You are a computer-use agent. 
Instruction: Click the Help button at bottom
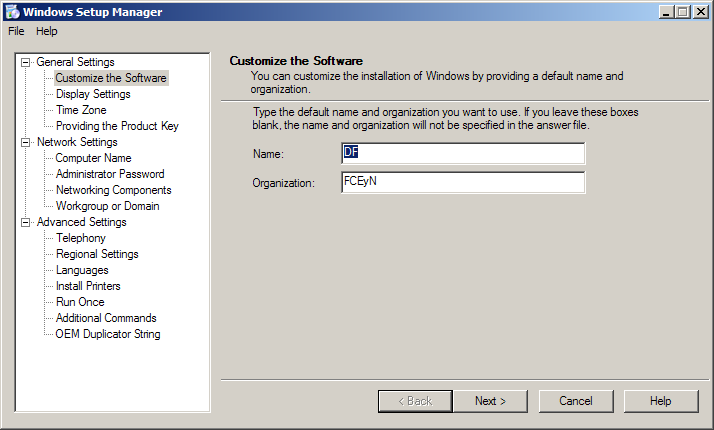coord(661,401)
